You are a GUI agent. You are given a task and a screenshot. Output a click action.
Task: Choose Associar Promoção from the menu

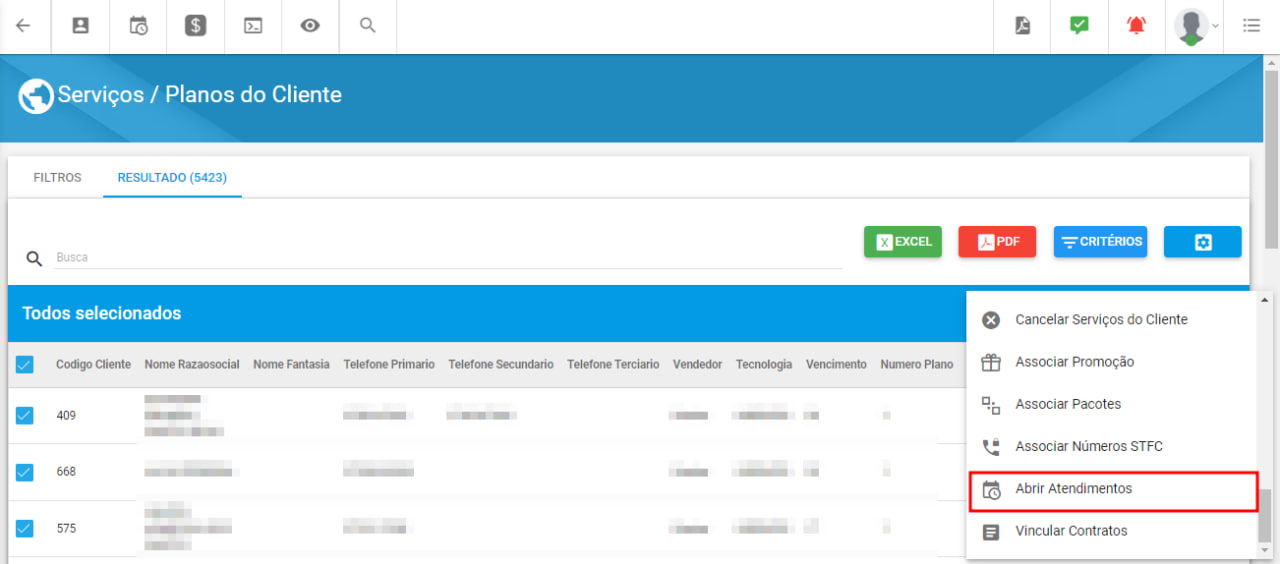1112,362
